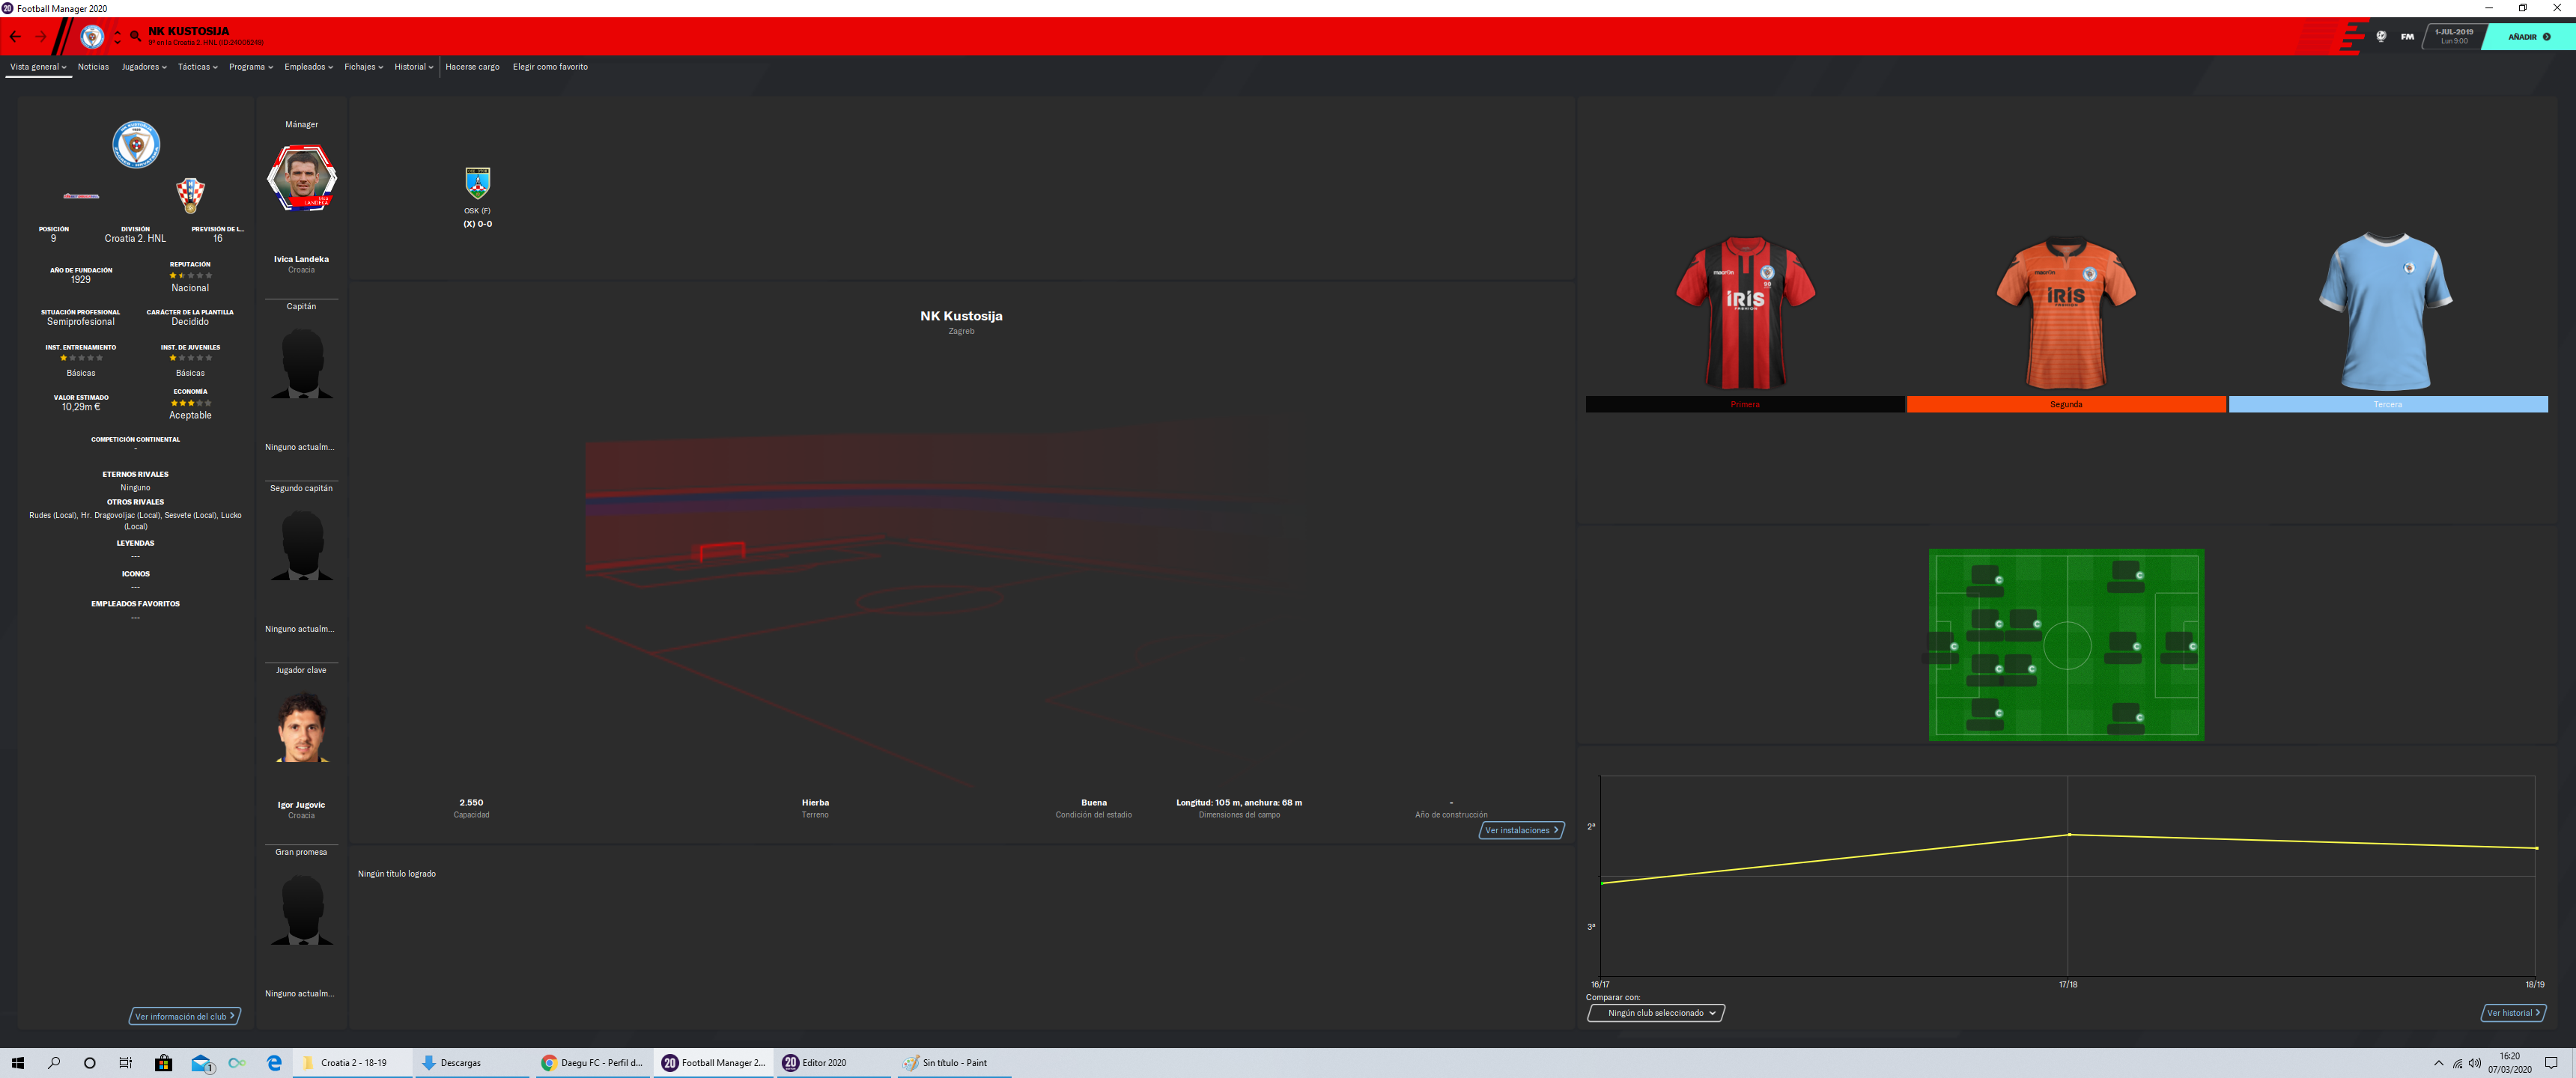Click the 2.550 capacity value

(471, 803)
